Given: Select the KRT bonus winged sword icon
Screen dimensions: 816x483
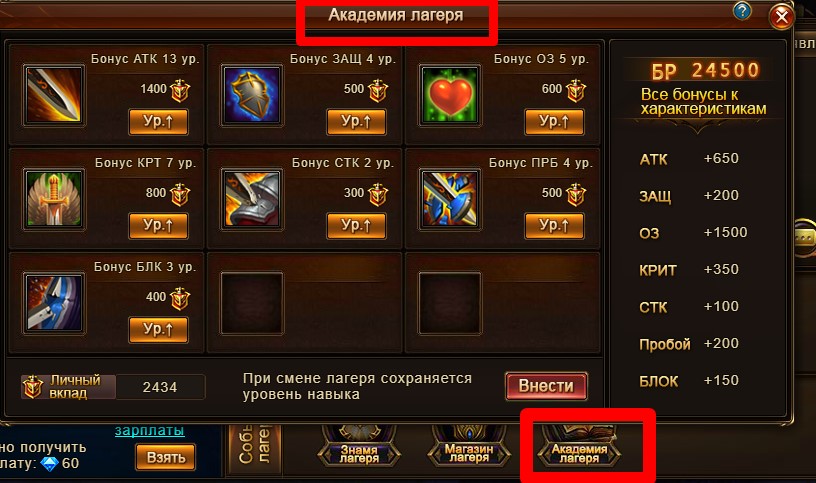Looking at the screenshot, I should click(x=54, y=199).
